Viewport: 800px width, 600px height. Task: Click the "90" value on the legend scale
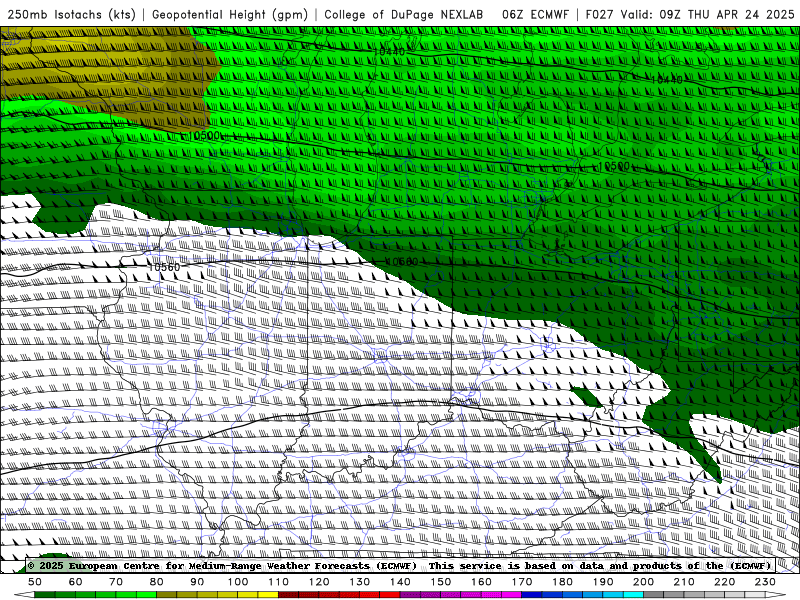197,582
